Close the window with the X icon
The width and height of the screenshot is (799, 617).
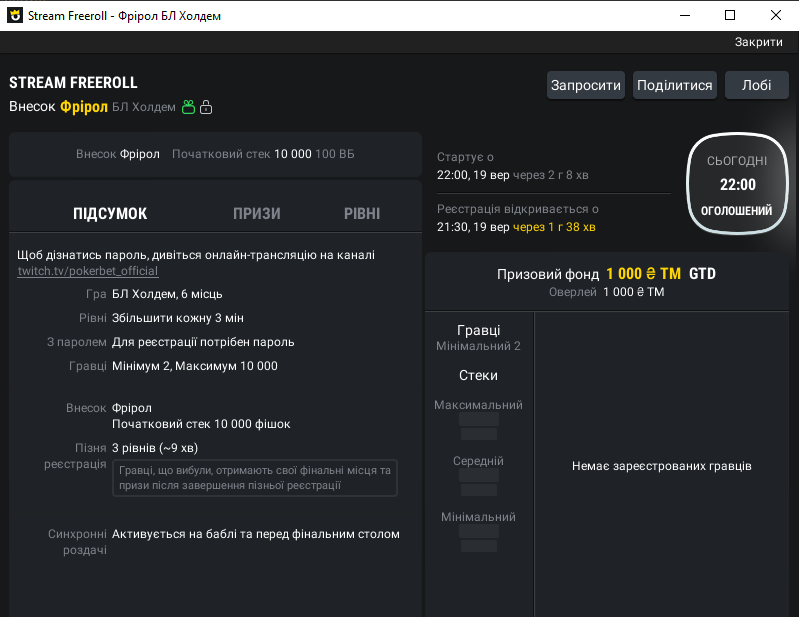coord(776,15)
